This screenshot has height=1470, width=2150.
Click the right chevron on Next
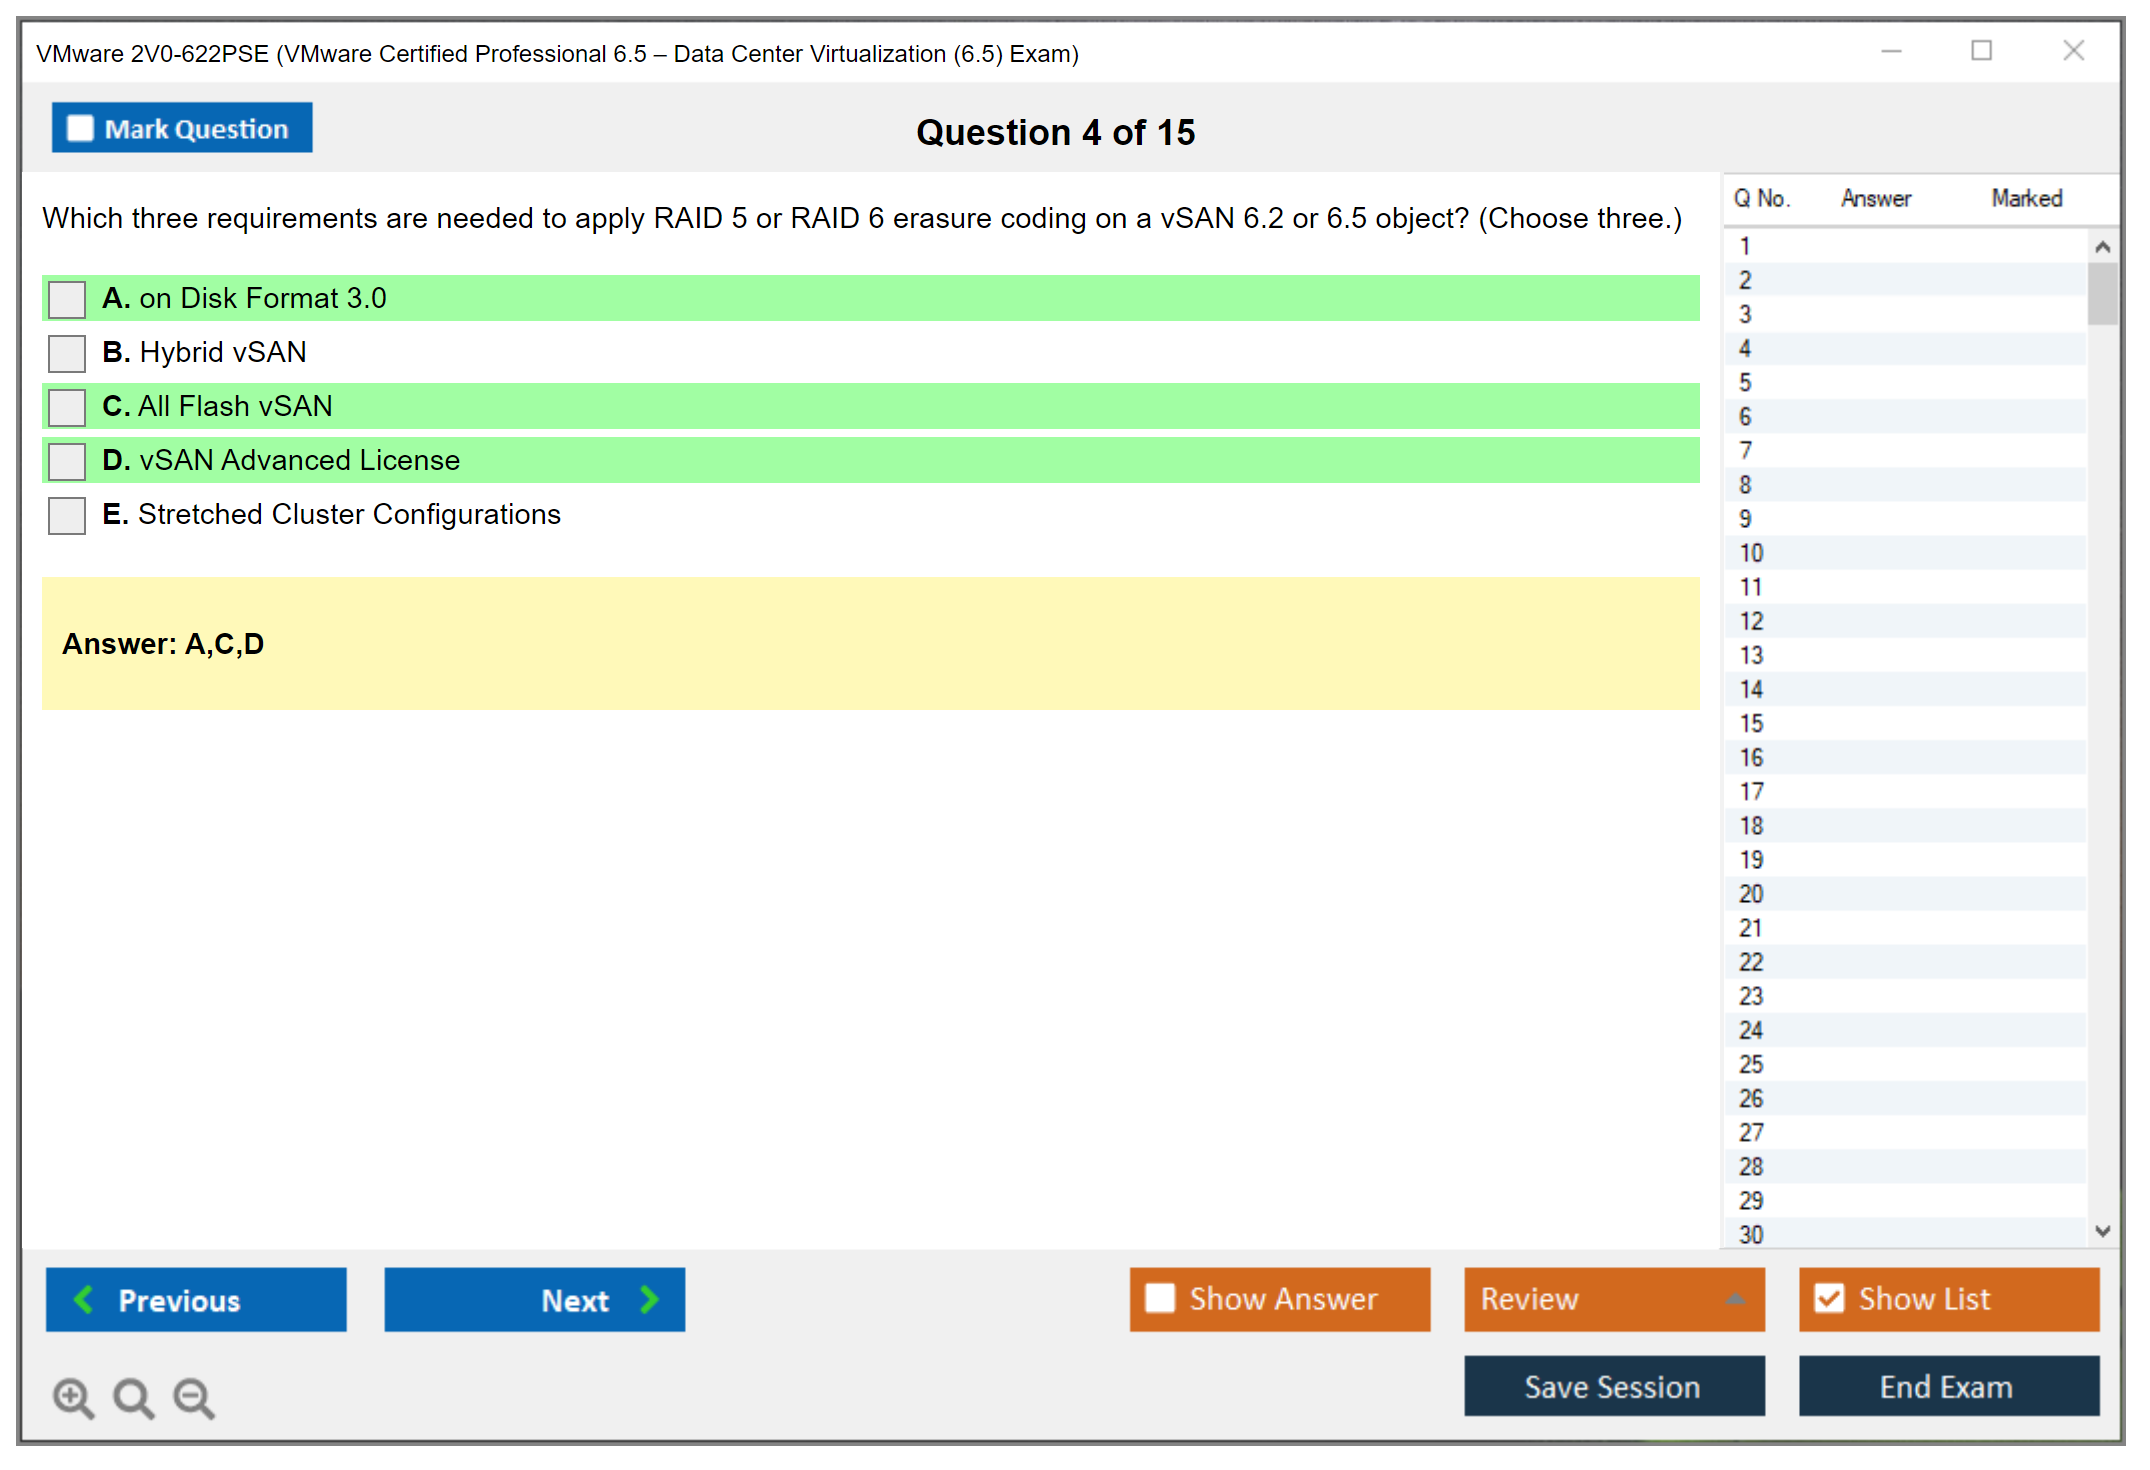click(x=650, y=1299)
